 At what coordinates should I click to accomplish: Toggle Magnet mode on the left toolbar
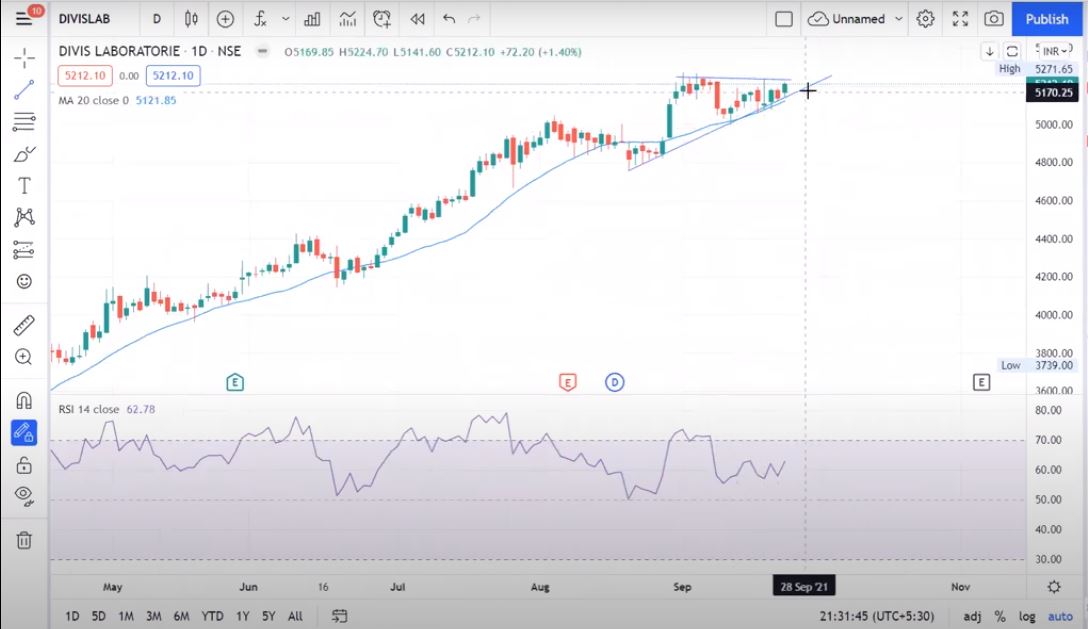tap(24, 401)
